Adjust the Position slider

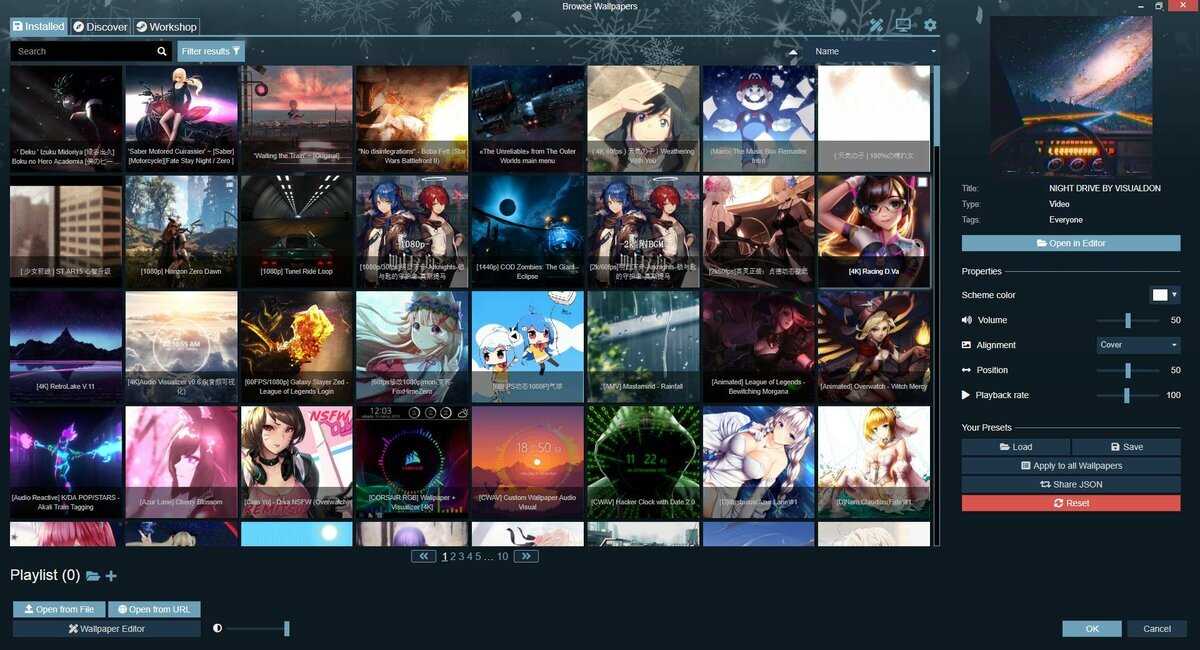click(1128, 370)
